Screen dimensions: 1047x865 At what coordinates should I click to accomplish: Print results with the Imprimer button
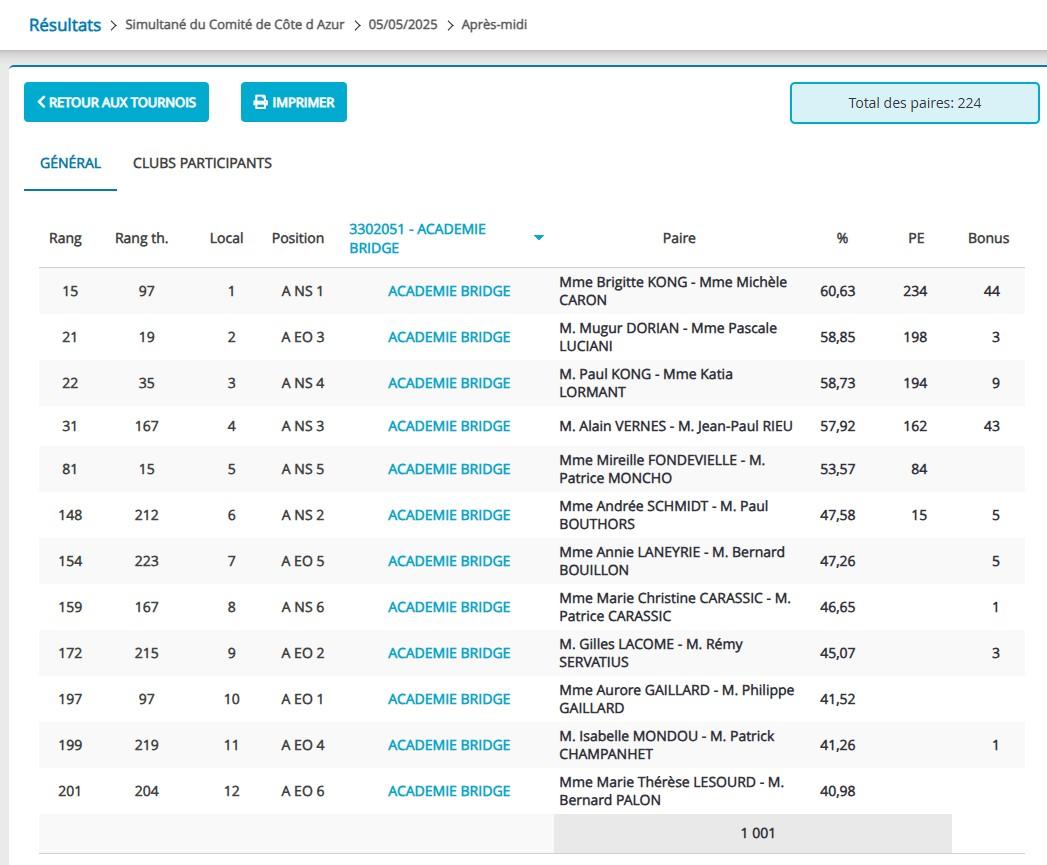(x=294, y=102)
